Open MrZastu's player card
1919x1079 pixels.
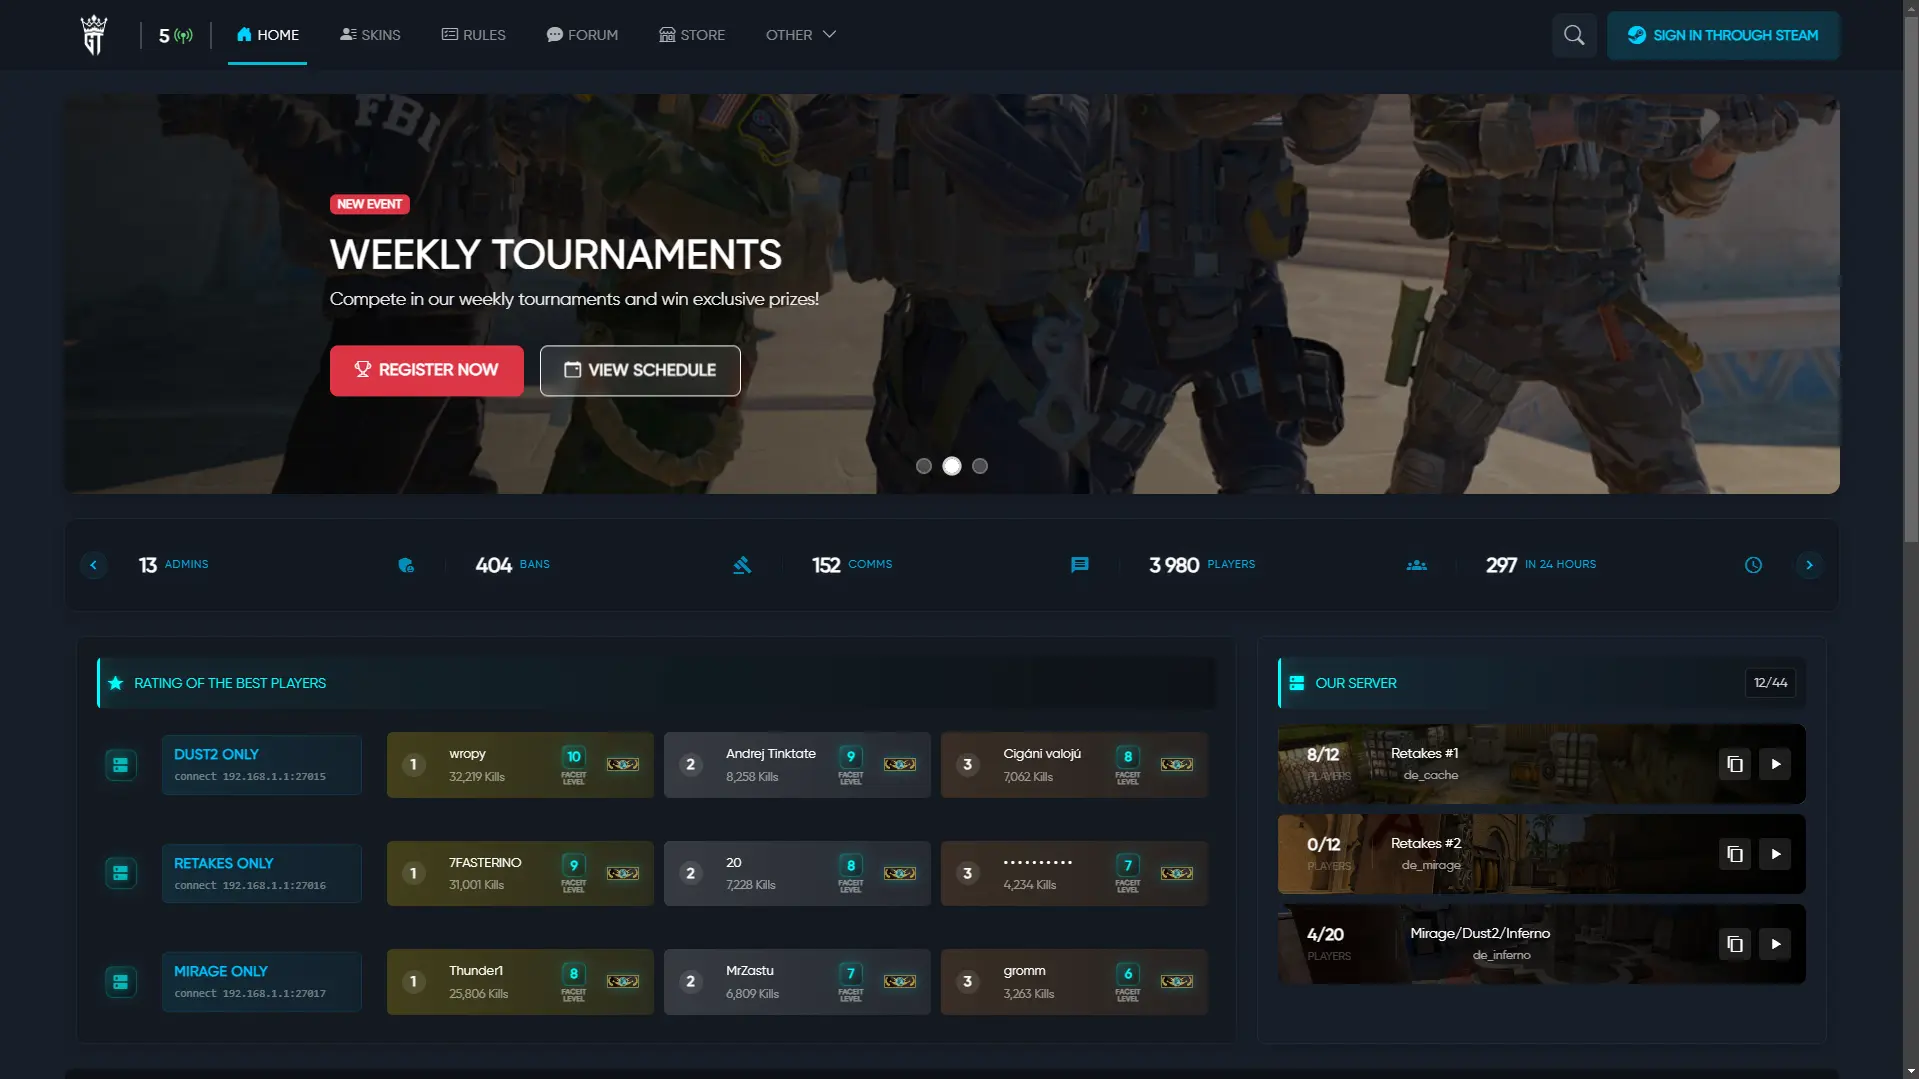pos(797,982)
